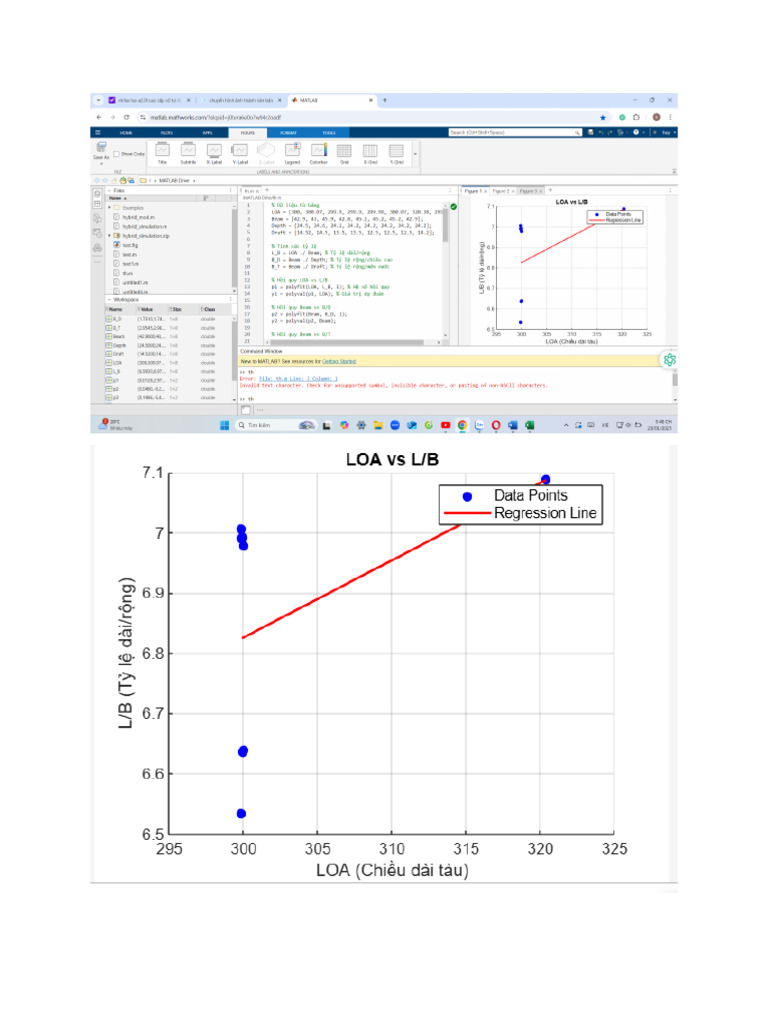768x1024 pixels.
Task: Collapse the Workspace panel
Action: tap(110, 300)
